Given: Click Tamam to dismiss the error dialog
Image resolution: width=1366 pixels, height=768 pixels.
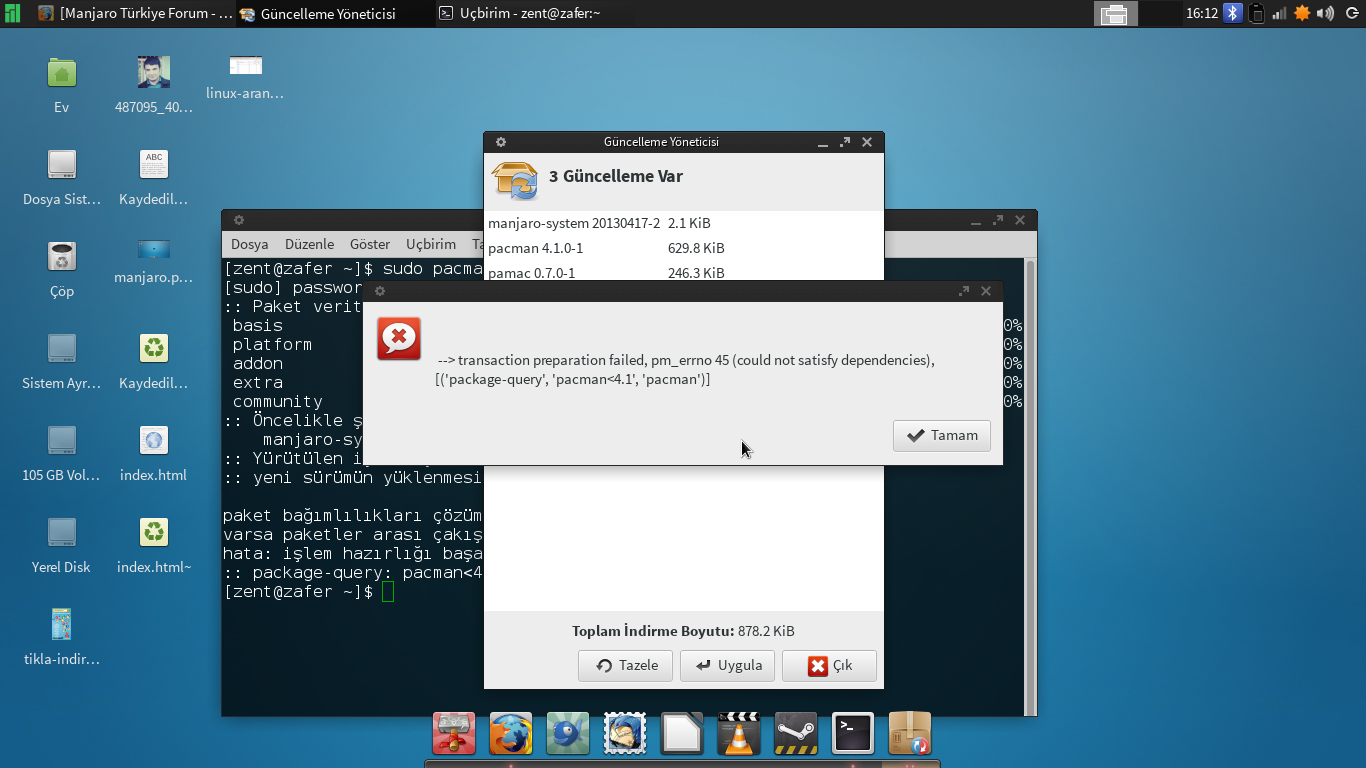Looking at the screenshot, I should tap(942, 435).
